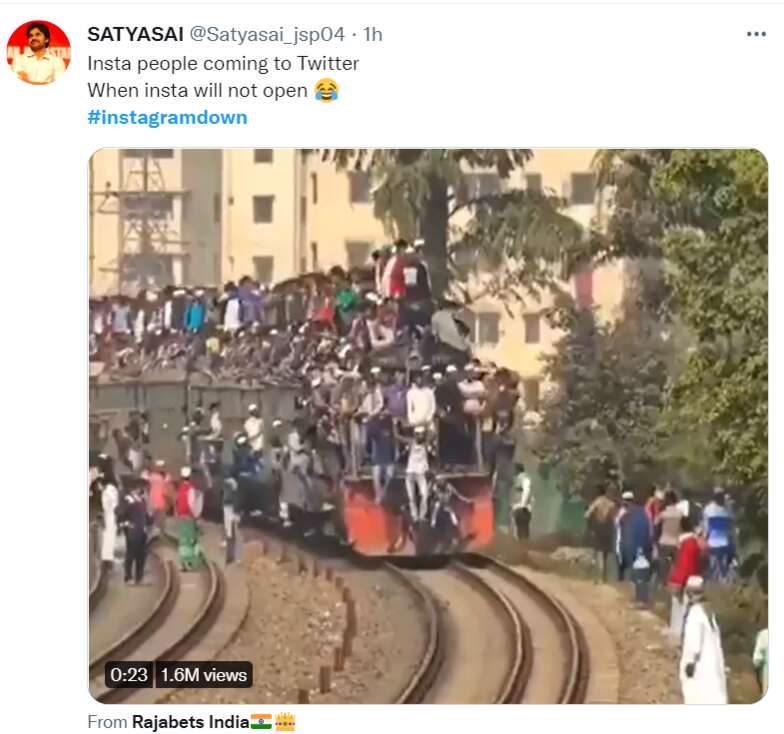Viewport: 784px width, 734px height.
Task: Open the @Satyasai_jsp04 handle
Action: (267, 34)
